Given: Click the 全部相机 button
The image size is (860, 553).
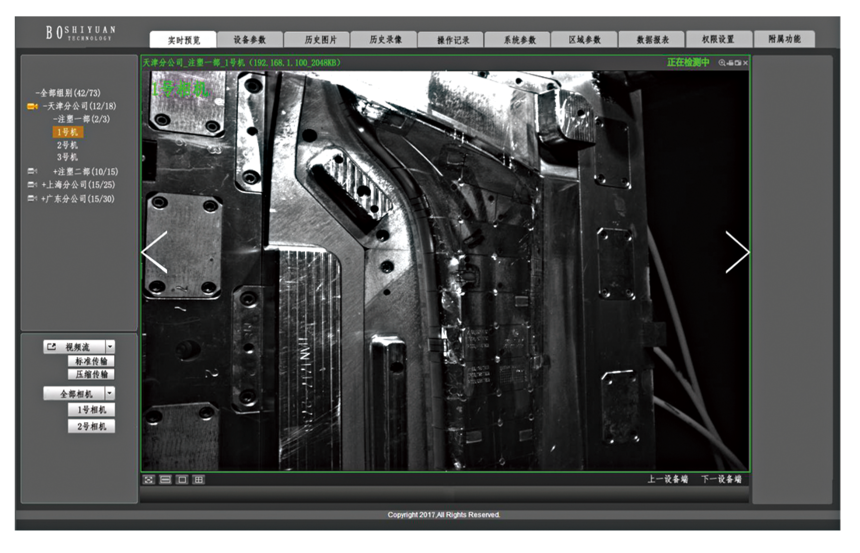Looking at the screenshot, I should point(74,393).
